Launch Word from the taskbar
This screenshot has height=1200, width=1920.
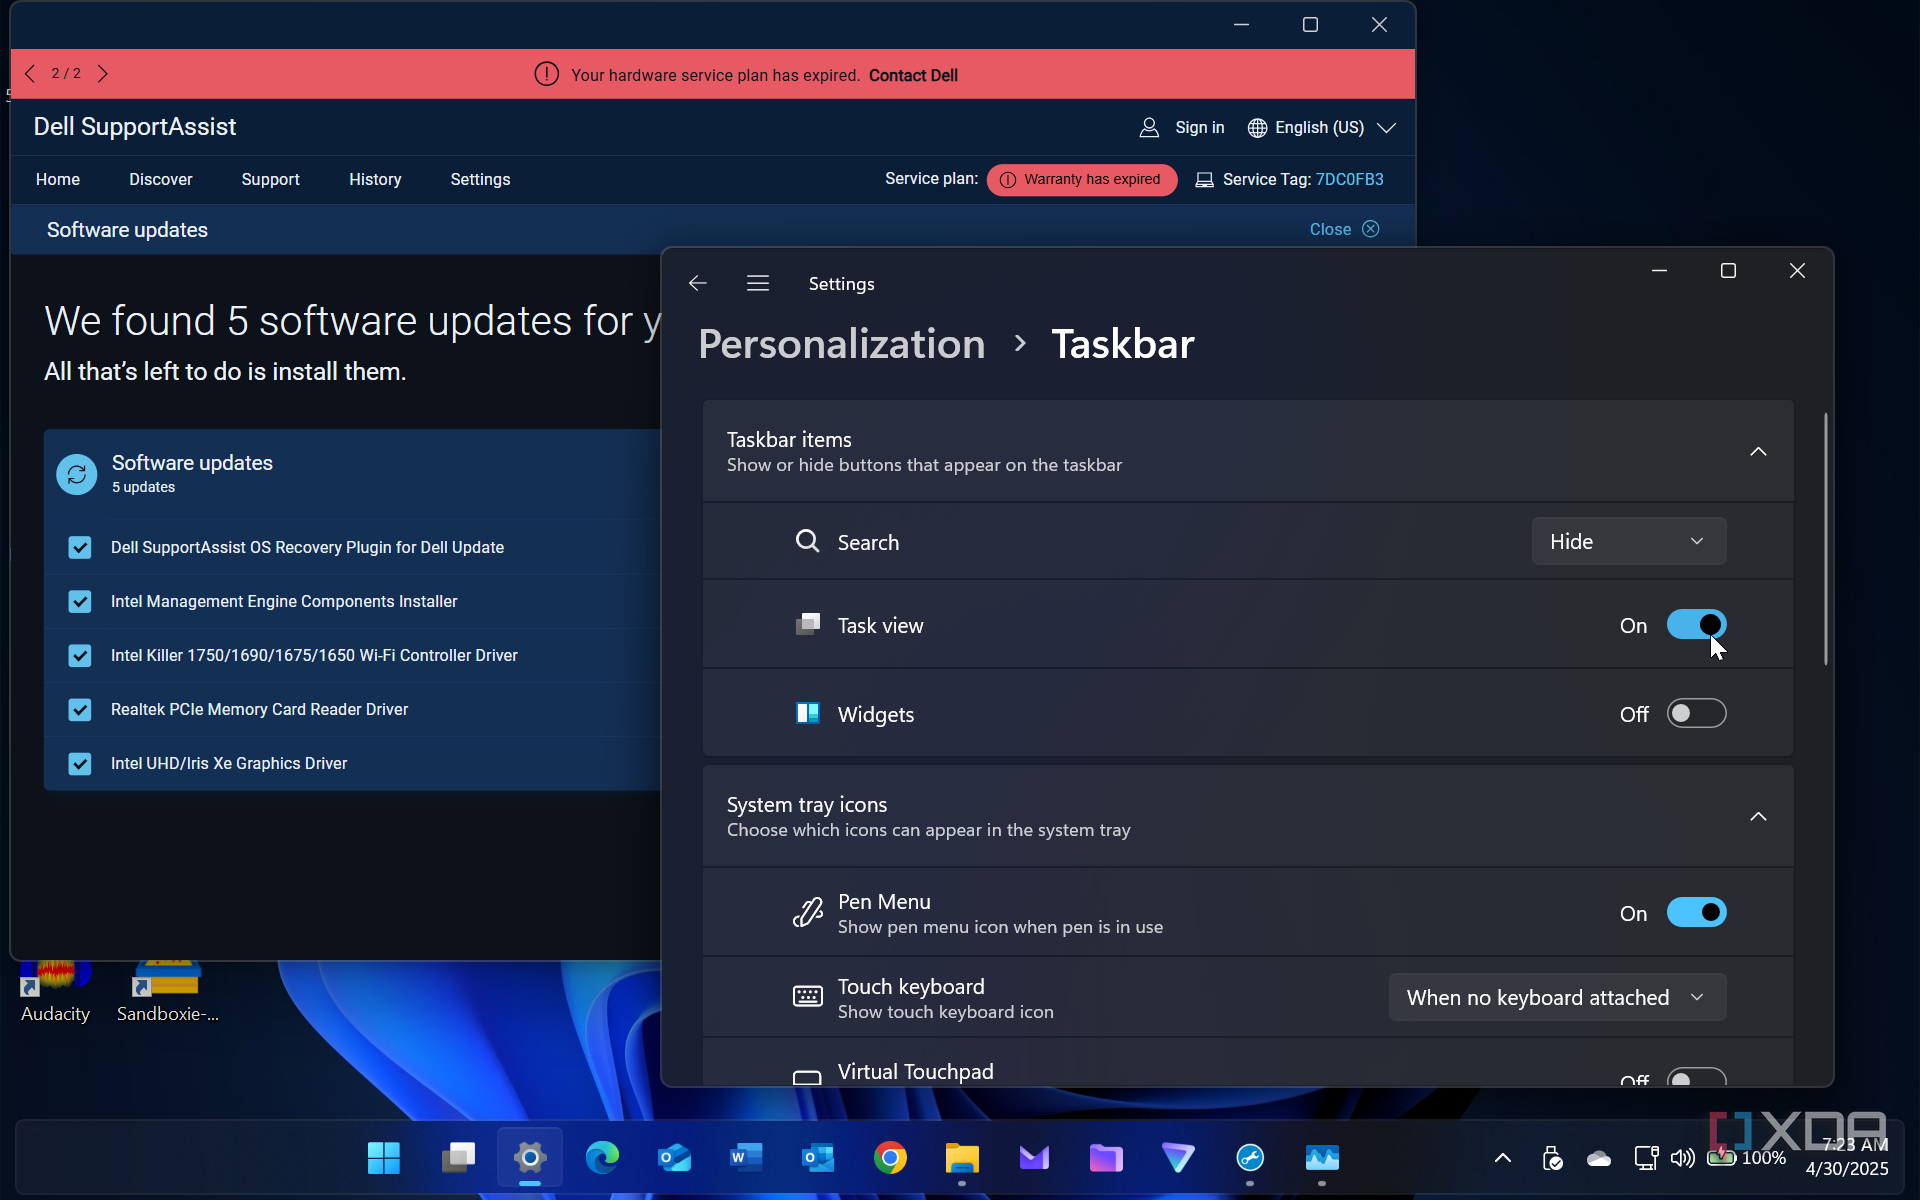(746, 1158)
